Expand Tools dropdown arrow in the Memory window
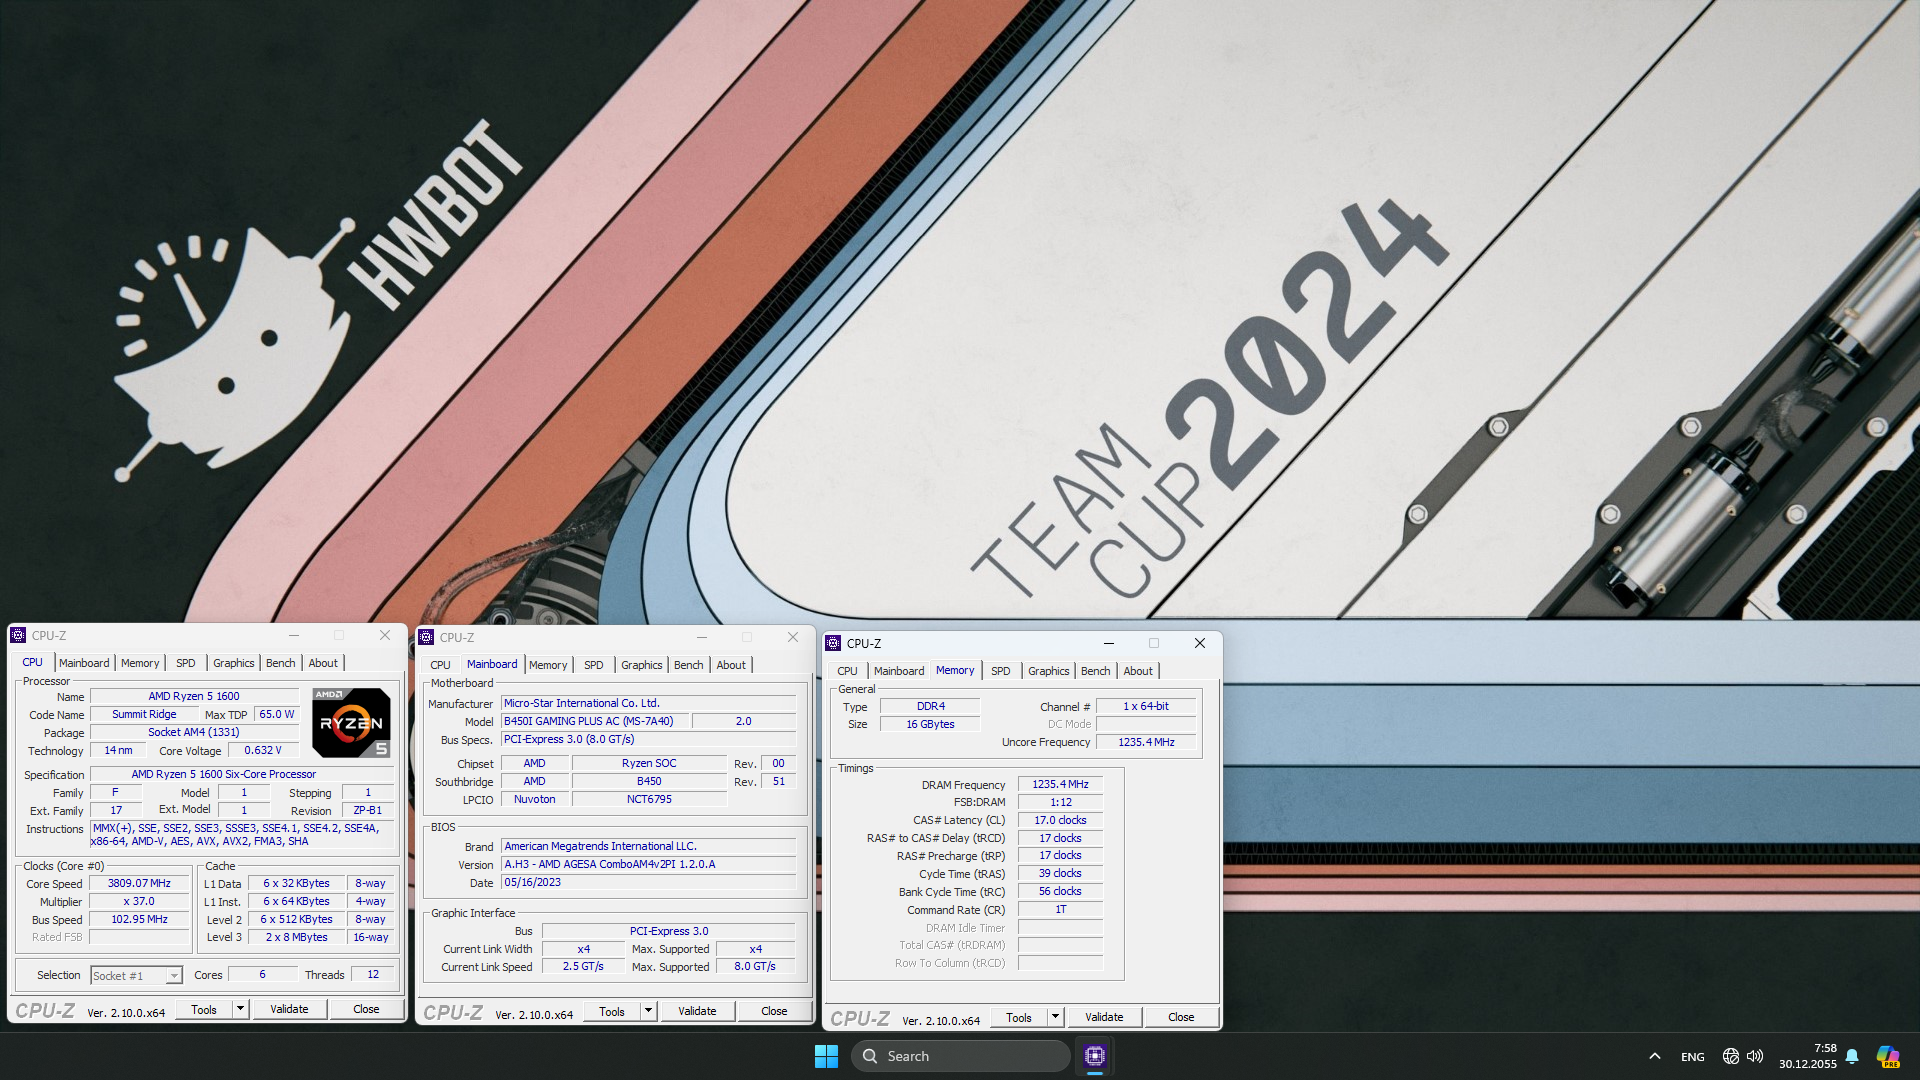 click(x=1055, y=1018)
